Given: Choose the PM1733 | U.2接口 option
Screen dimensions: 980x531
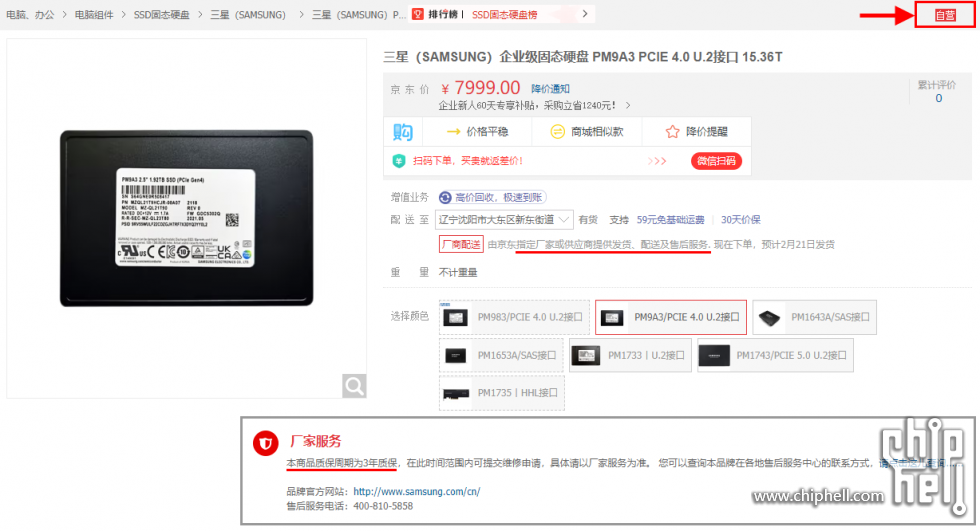Looking at the screenshot, I should click(630, 355).
